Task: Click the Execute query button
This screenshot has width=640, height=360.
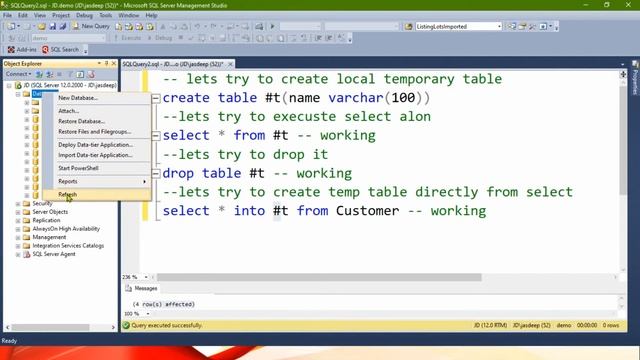Action: pyautogui.click(x=128, y=38)
